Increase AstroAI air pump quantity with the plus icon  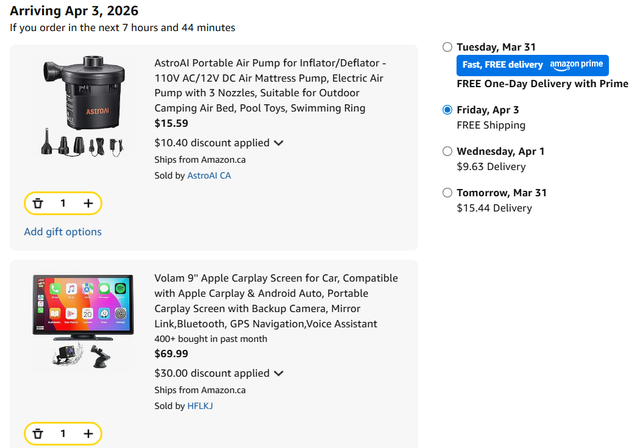point(88,203)
